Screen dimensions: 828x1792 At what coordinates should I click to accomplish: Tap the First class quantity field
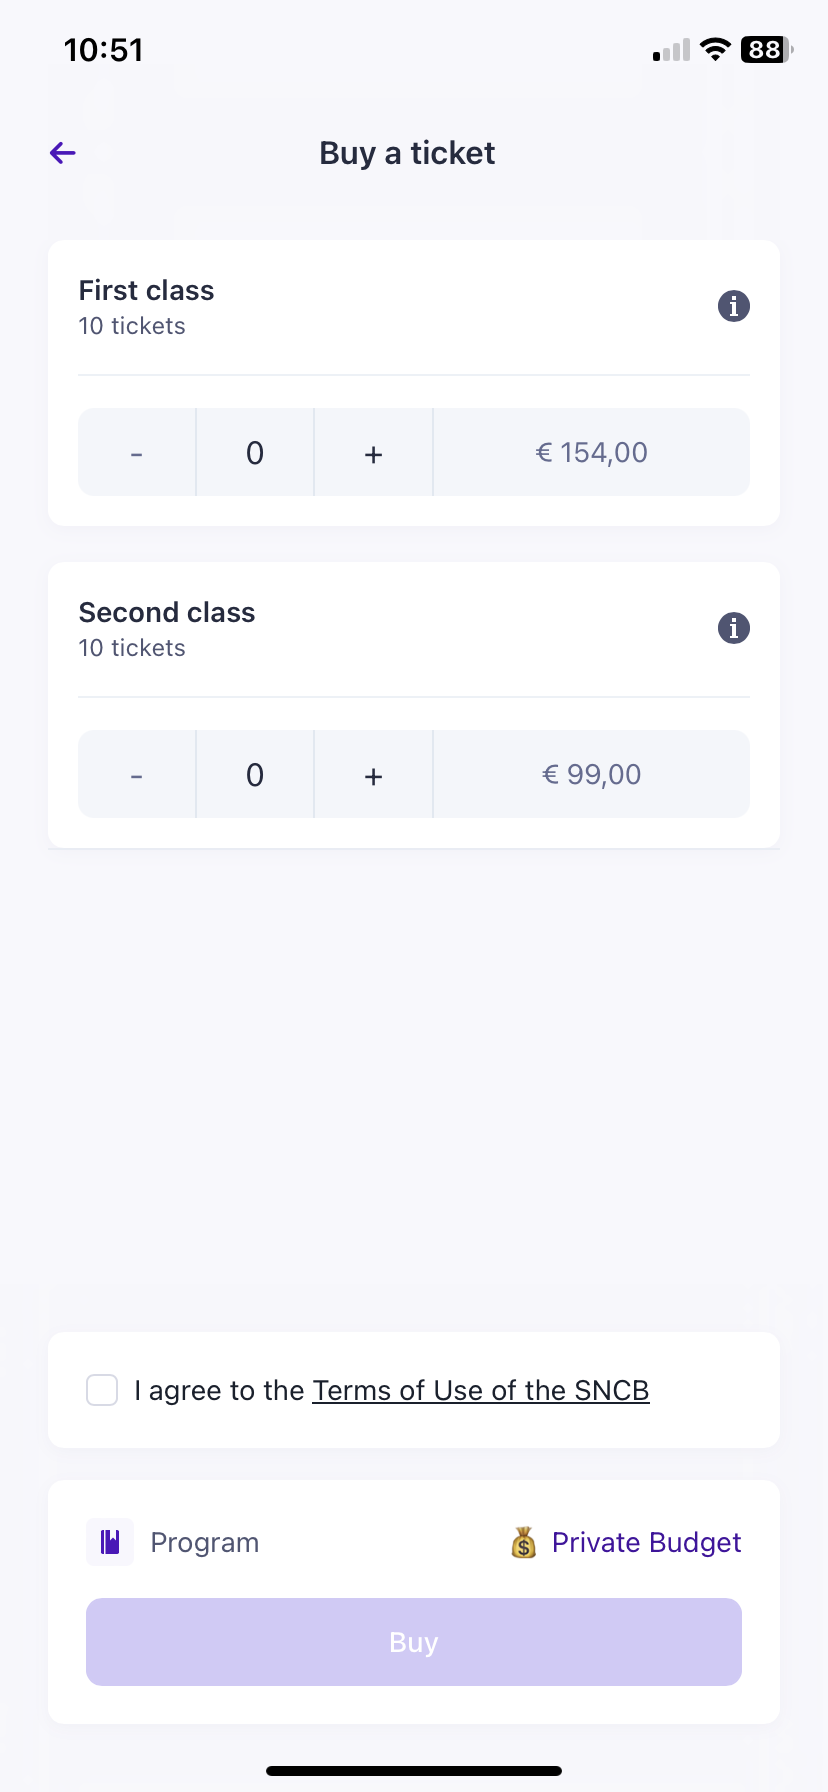point(255,453)
